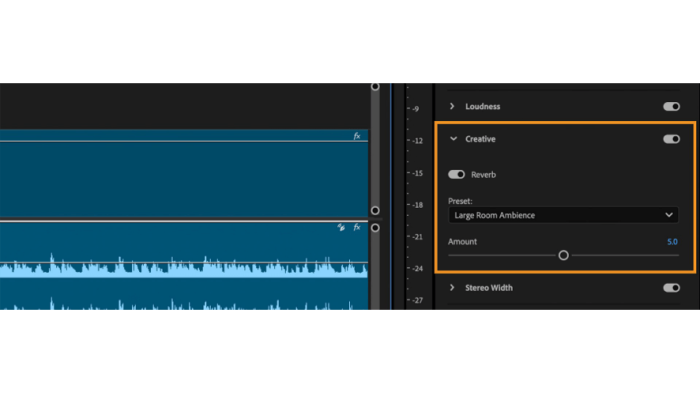Open the Large Room Ambience preset dropdown
700x393 pixels.
coord(563,215)
